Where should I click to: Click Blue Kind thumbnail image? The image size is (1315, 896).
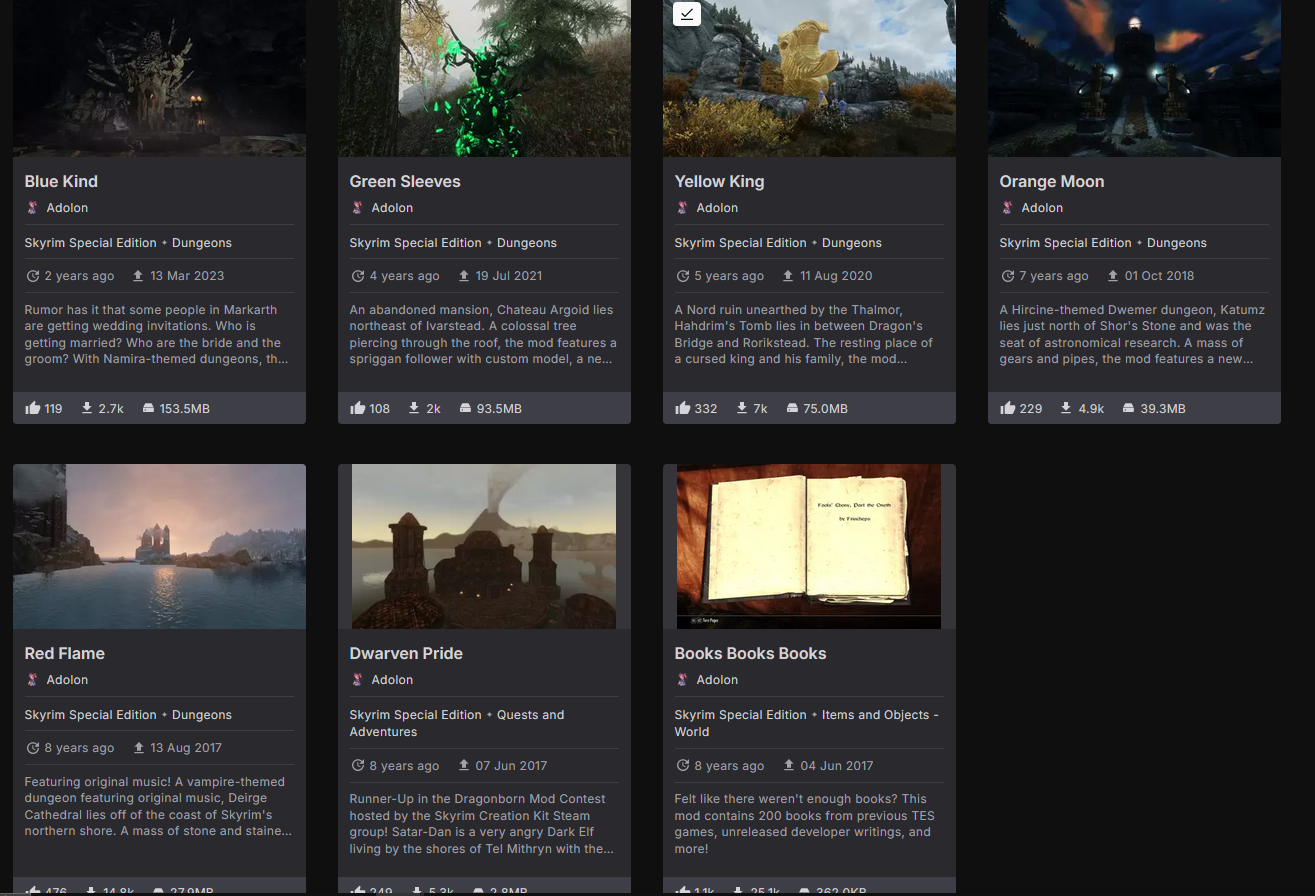pyautogui.click(x=159, y=78)
